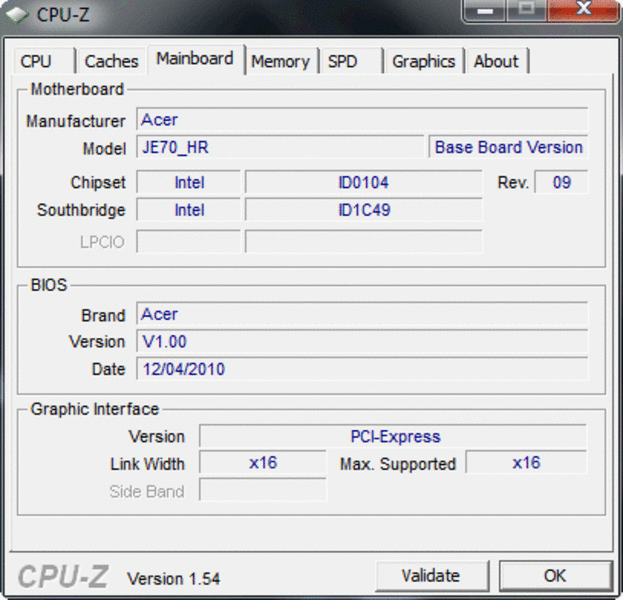Click the Model field JE70_HR
Viewport: 623px width, 600px height.
coord(280,147)
